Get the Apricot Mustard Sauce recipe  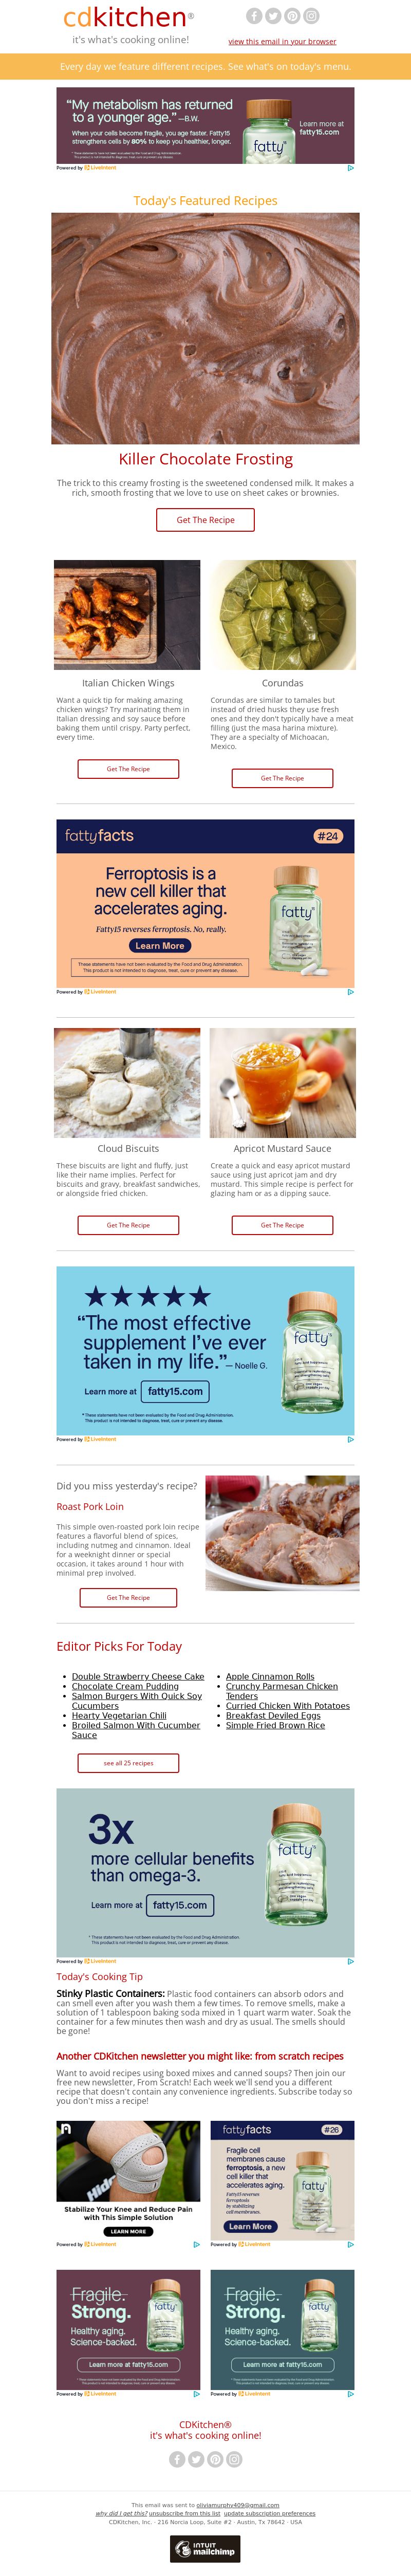click(282, 1225)
